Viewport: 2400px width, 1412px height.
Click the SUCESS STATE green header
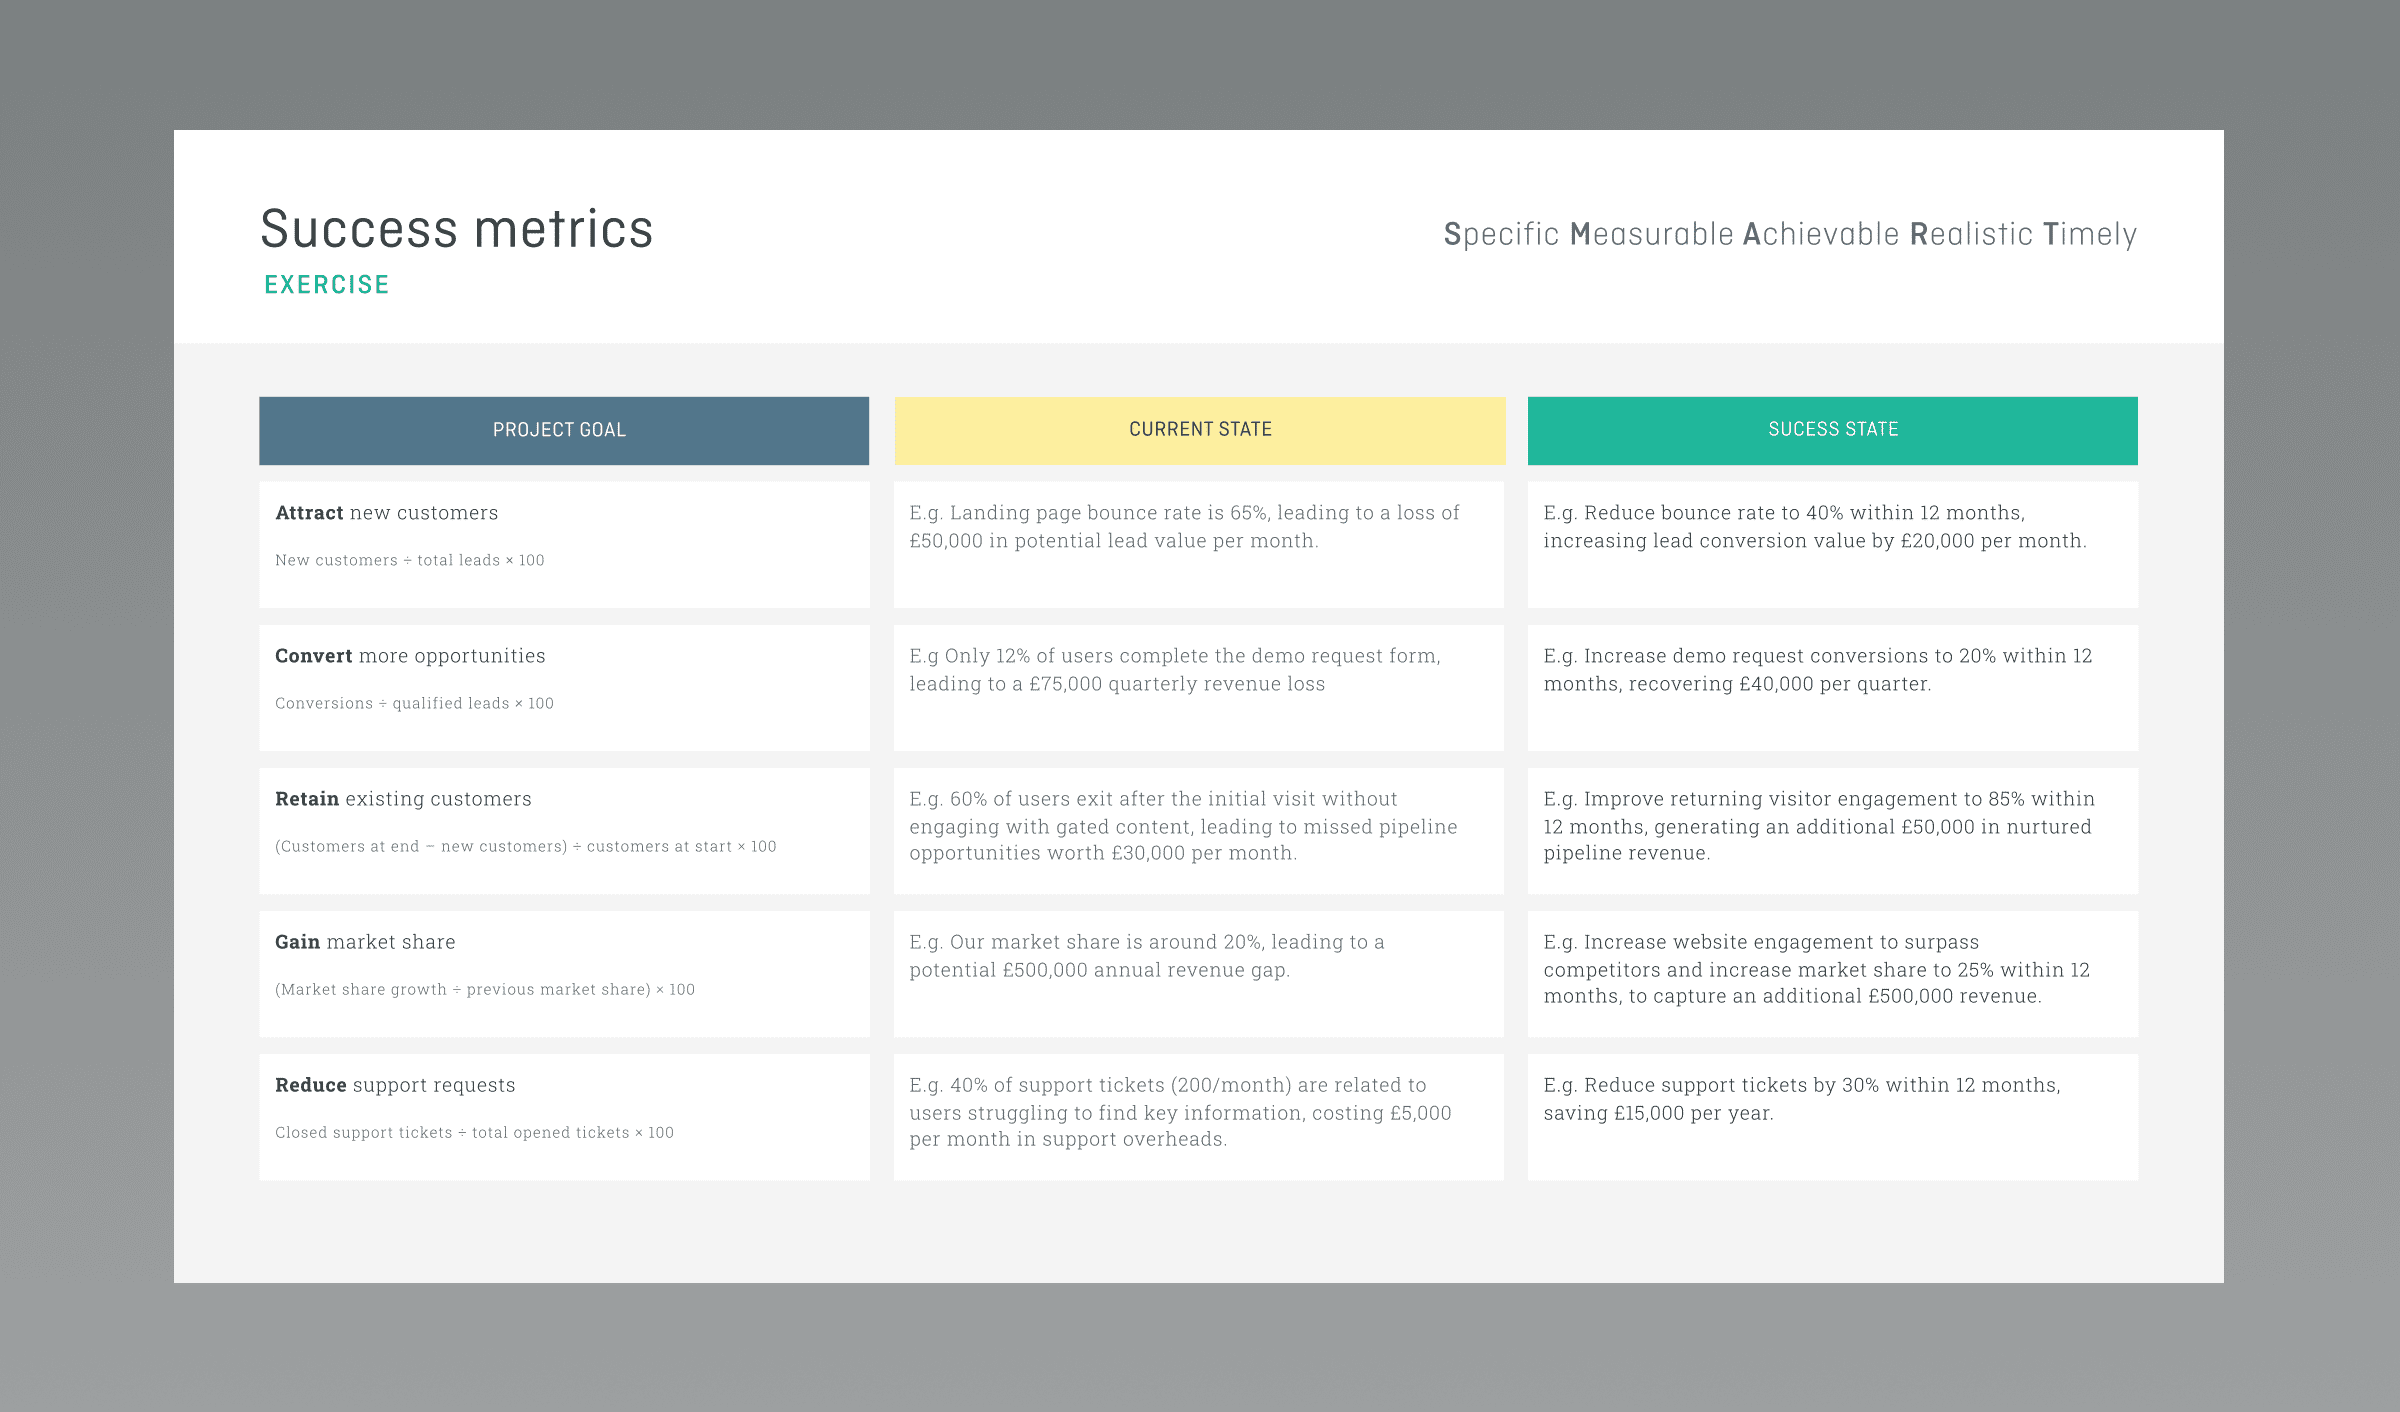point(1832,430)
